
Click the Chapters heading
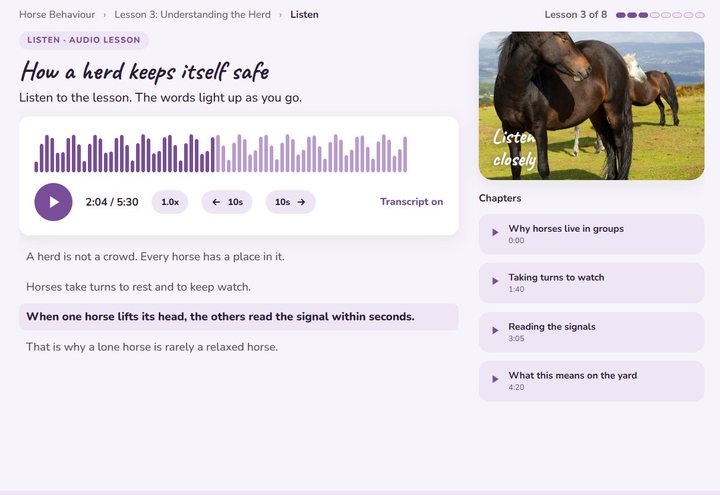pos(500,198)
